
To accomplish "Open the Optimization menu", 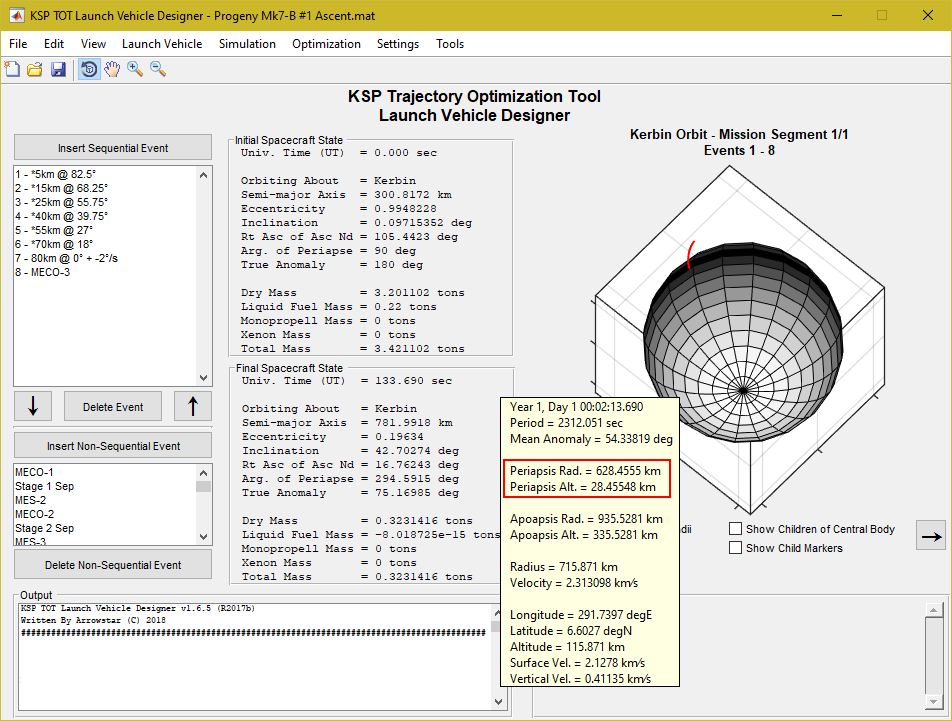I will pyautogui.click(x=326, y=44).
